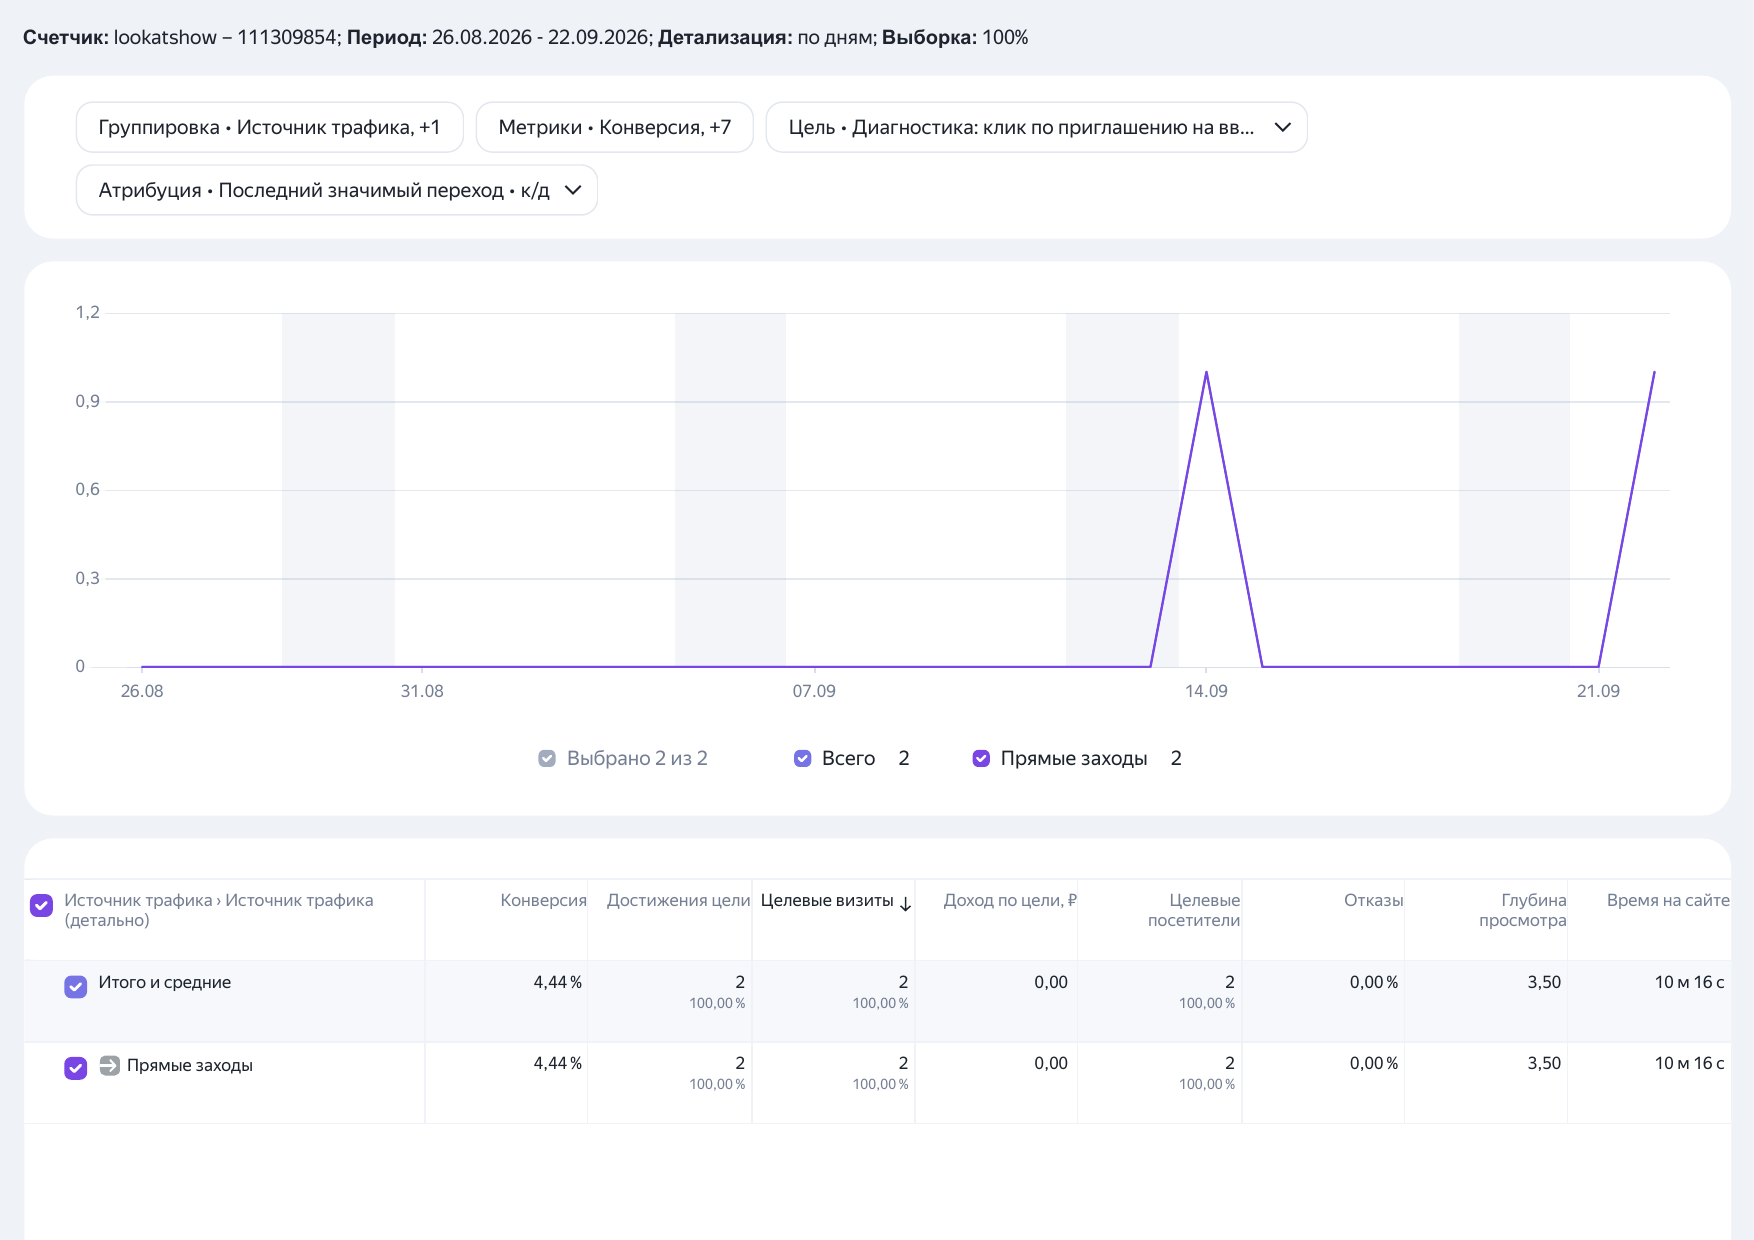This screenshot has height=1240, width=1754.
Task: Sort table by Отказы column
Action: 1373,900
